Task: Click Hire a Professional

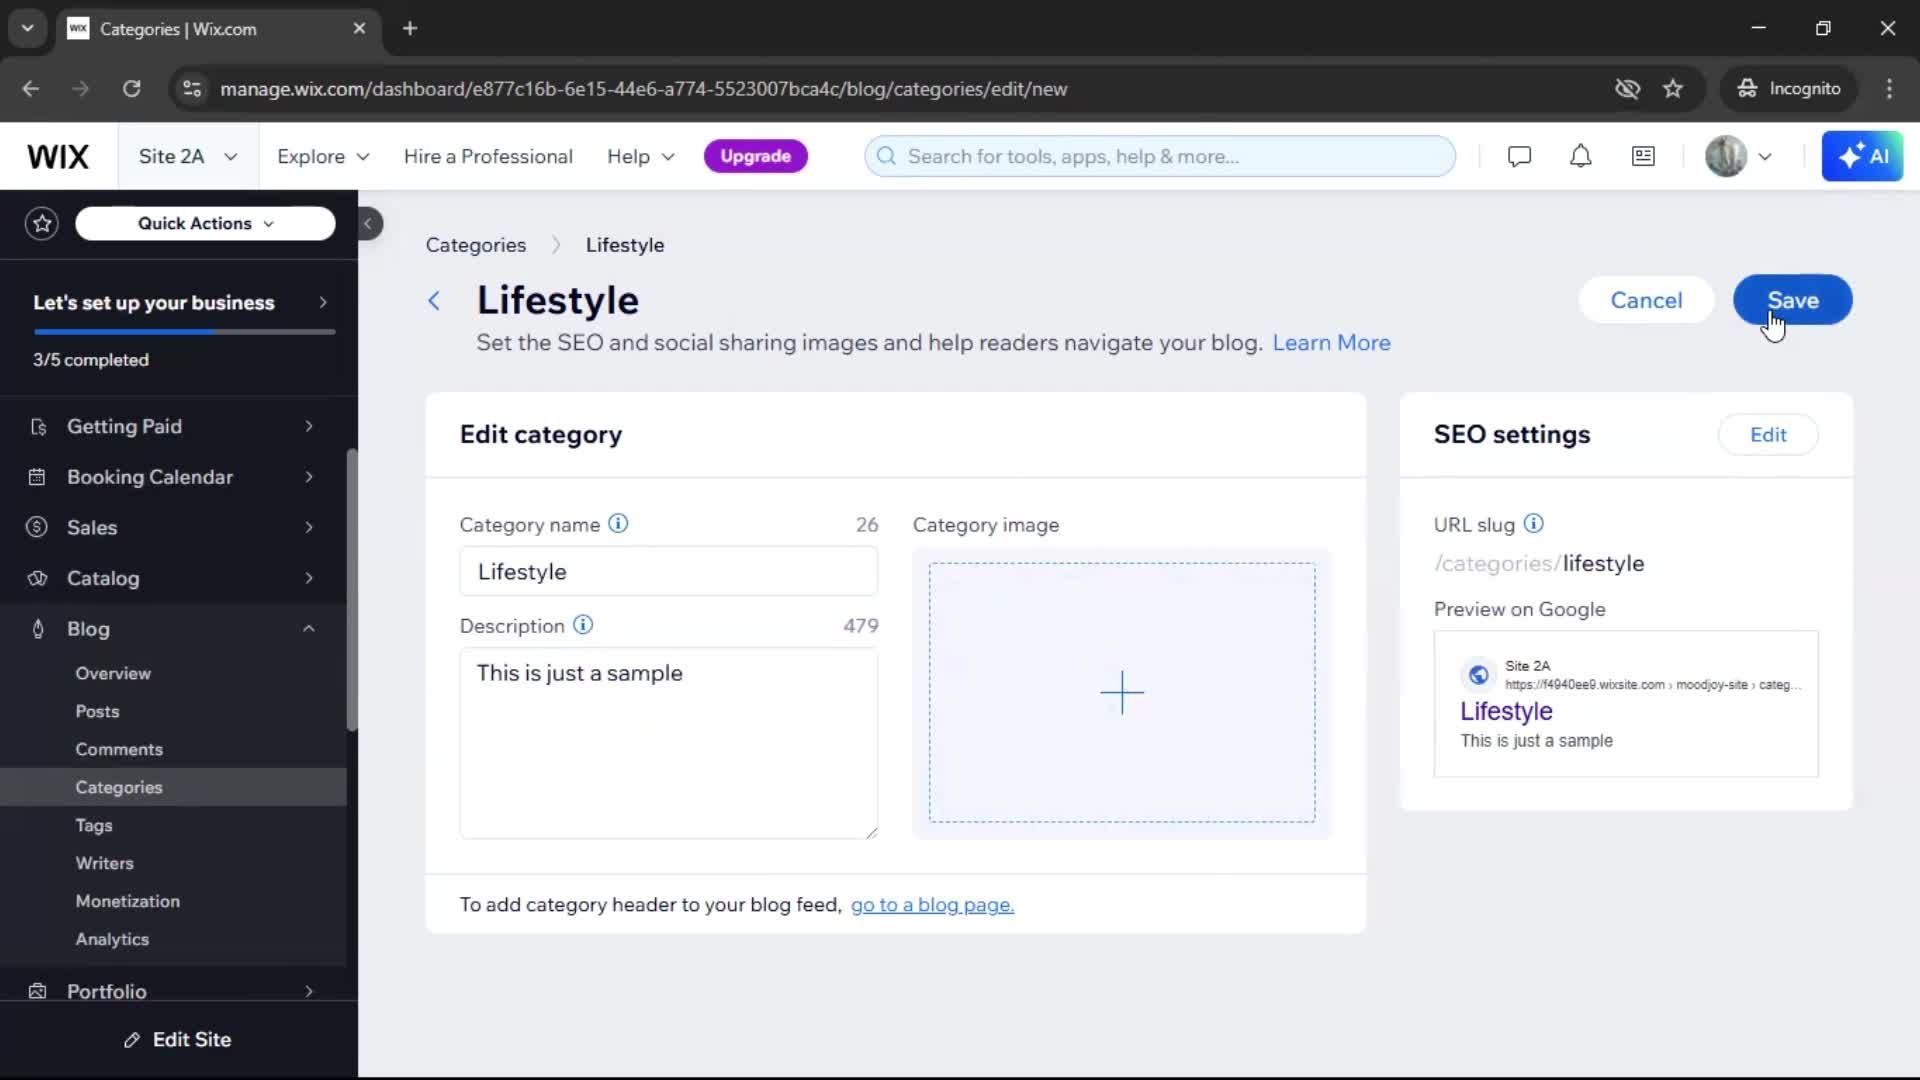Action: click(x=488, y=156)
